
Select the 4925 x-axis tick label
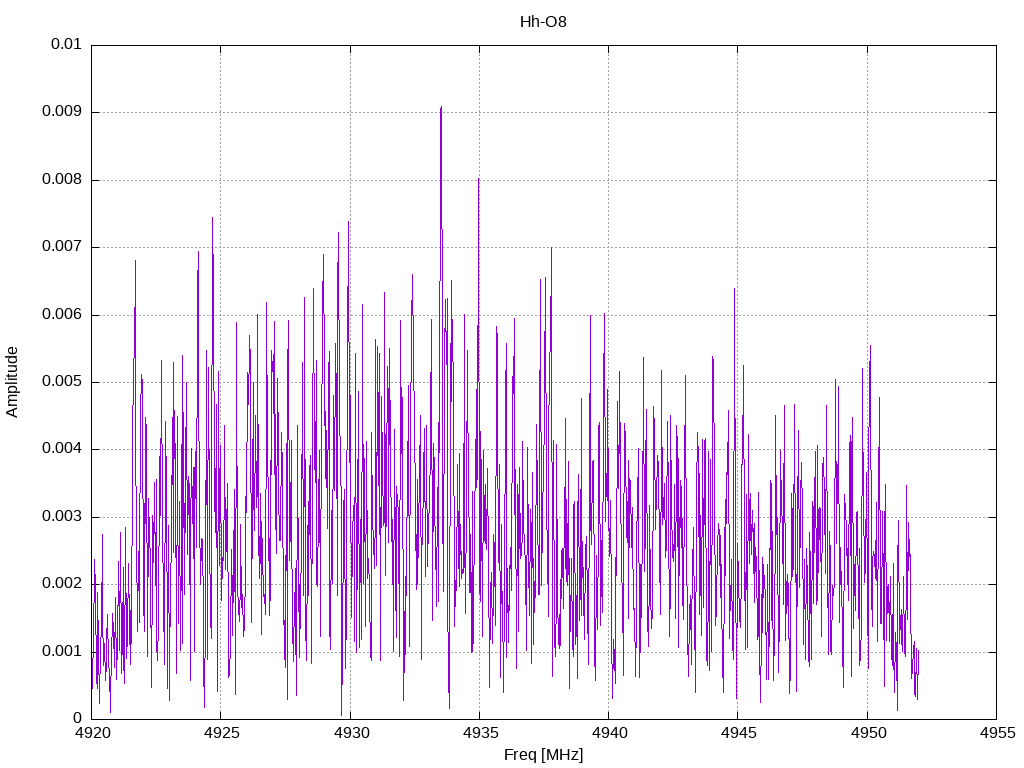point(221,733)
